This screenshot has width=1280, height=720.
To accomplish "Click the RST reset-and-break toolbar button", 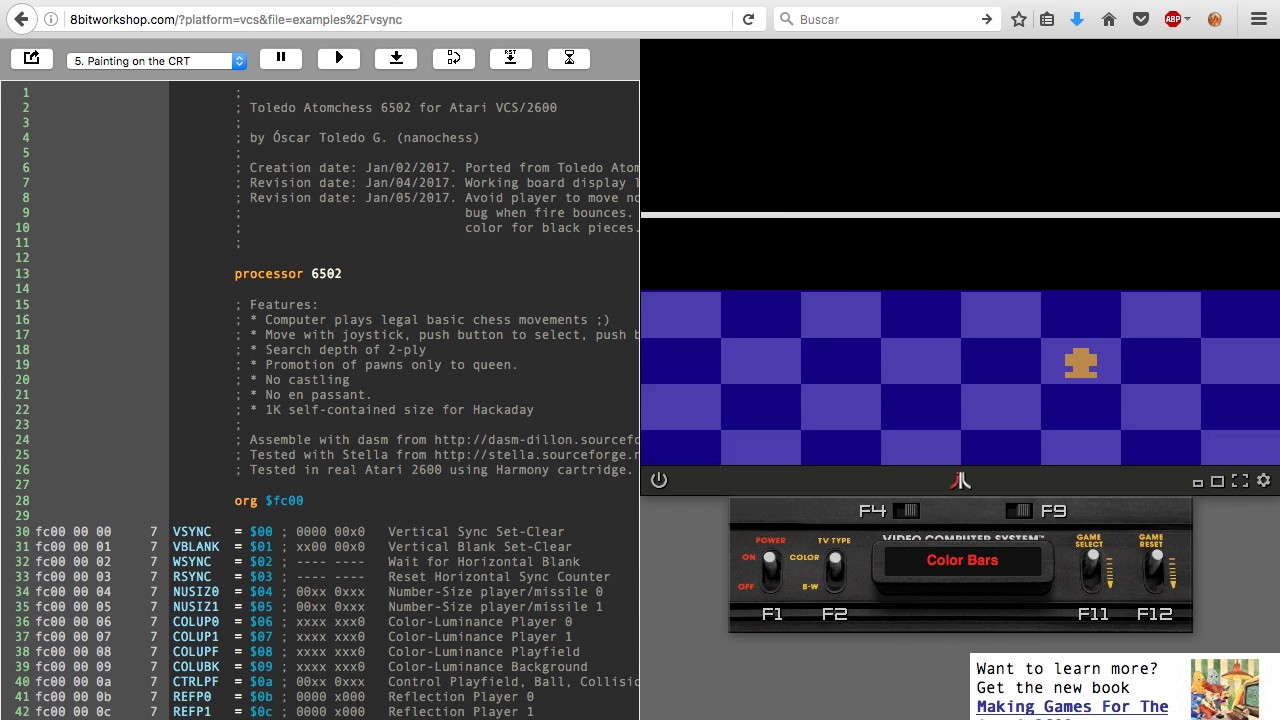I will click(511, 59).
